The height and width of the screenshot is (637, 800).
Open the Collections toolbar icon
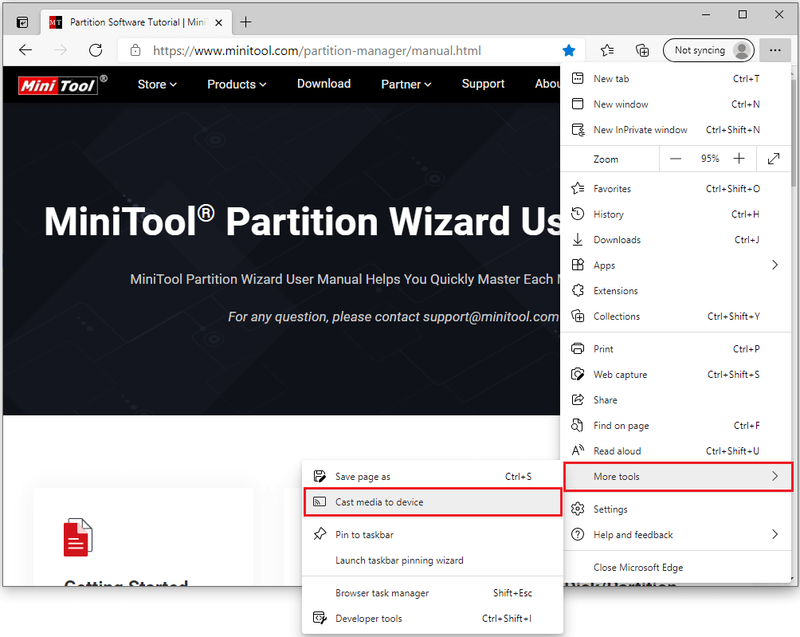642,50
